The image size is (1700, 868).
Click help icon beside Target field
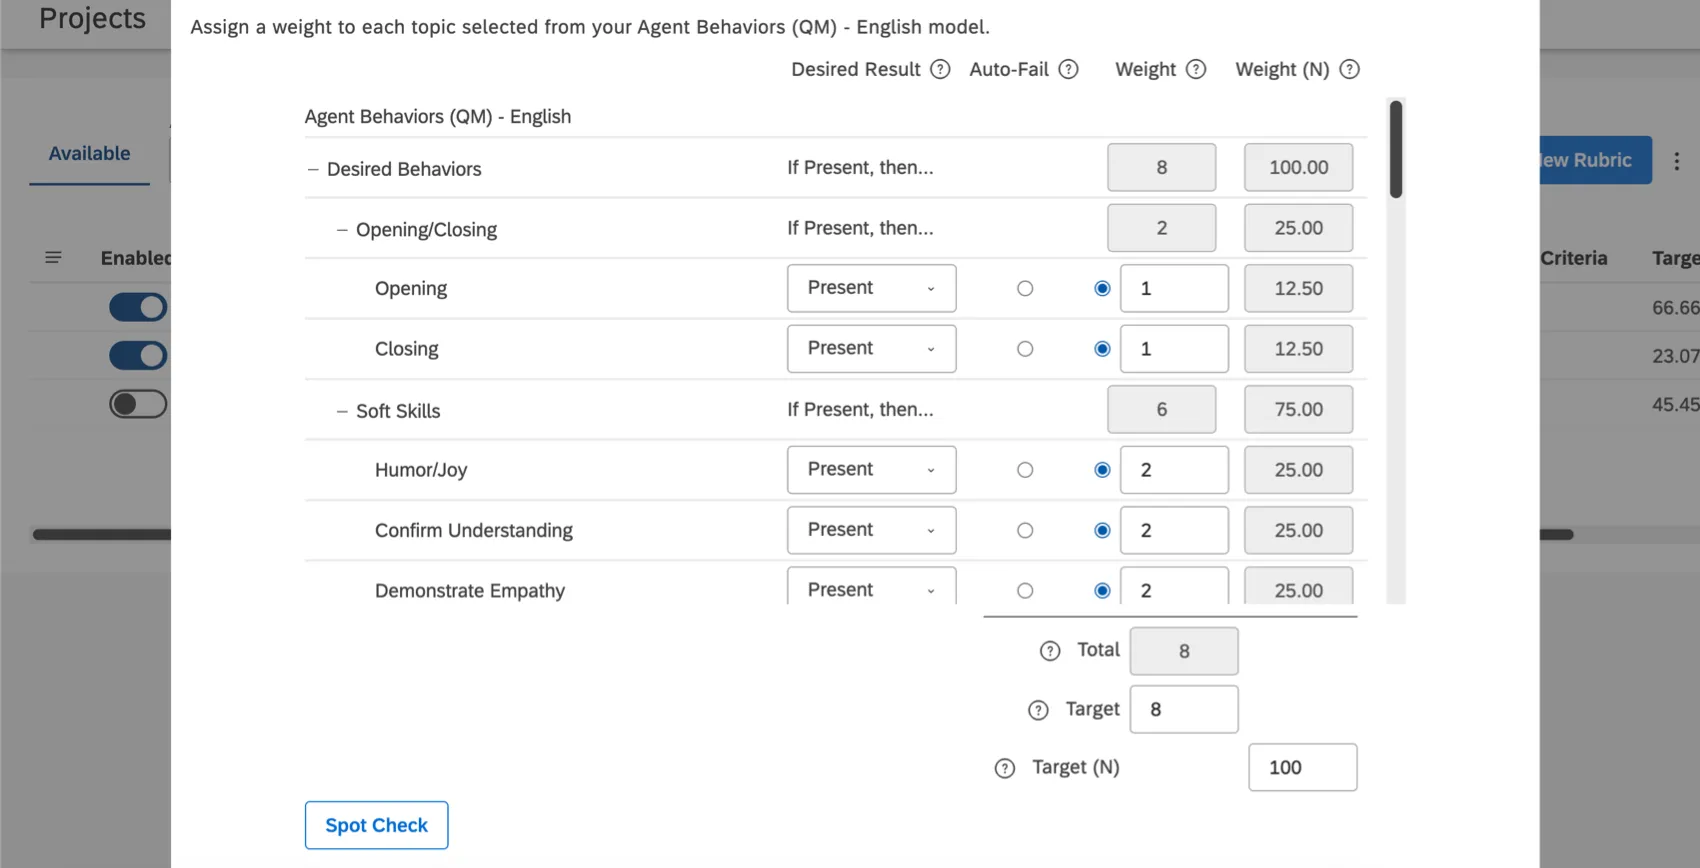(1038, 710)
